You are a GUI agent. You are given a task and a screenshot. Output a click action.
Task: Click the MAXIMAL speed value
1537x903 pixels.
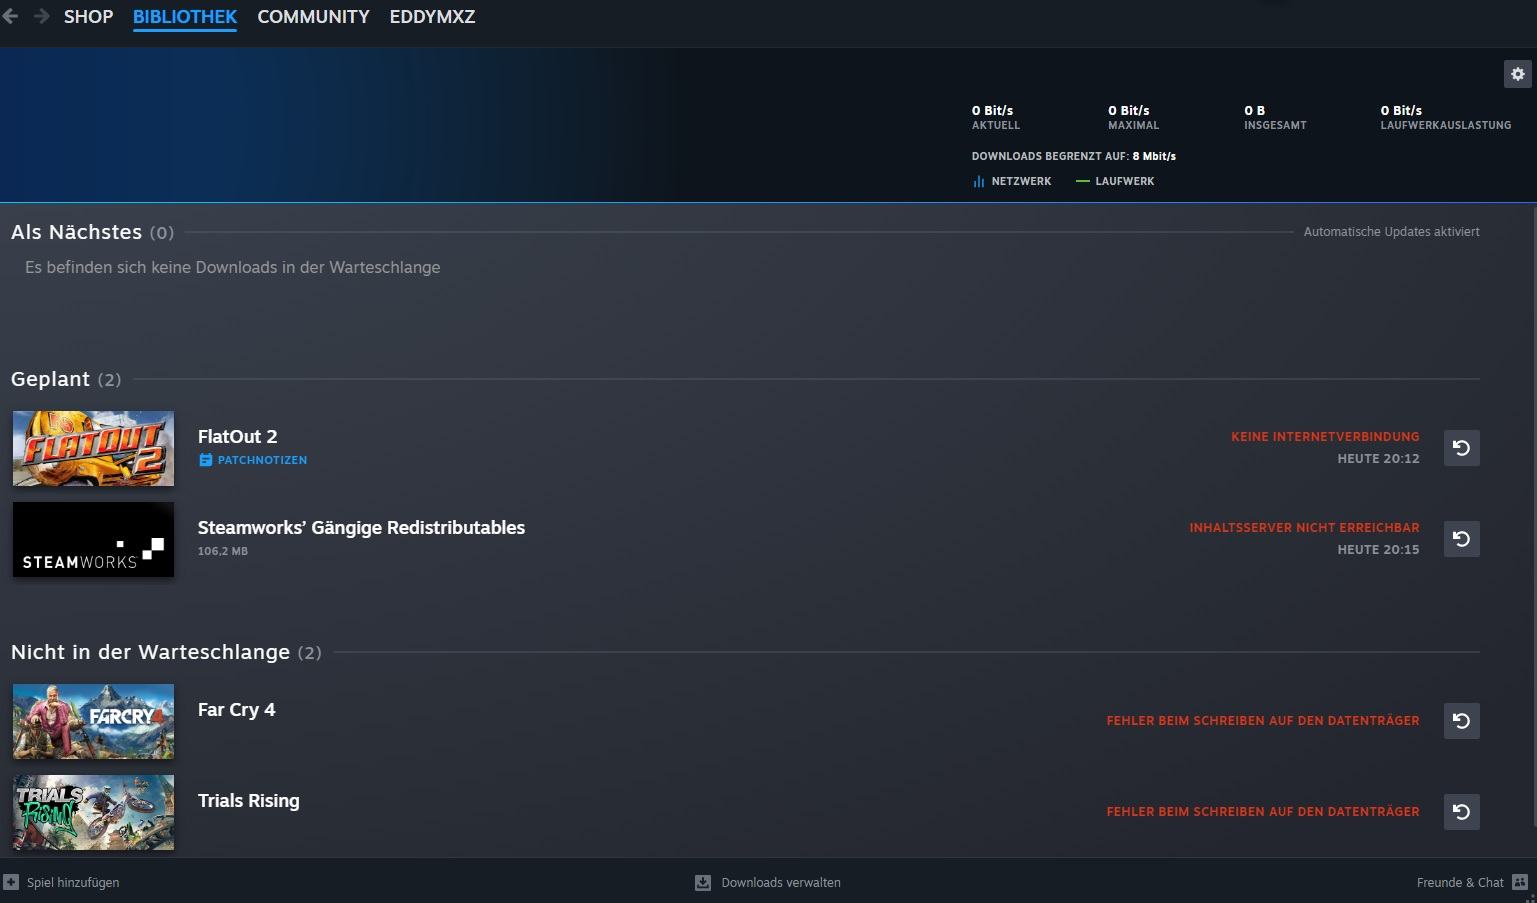coord(1128,110)
